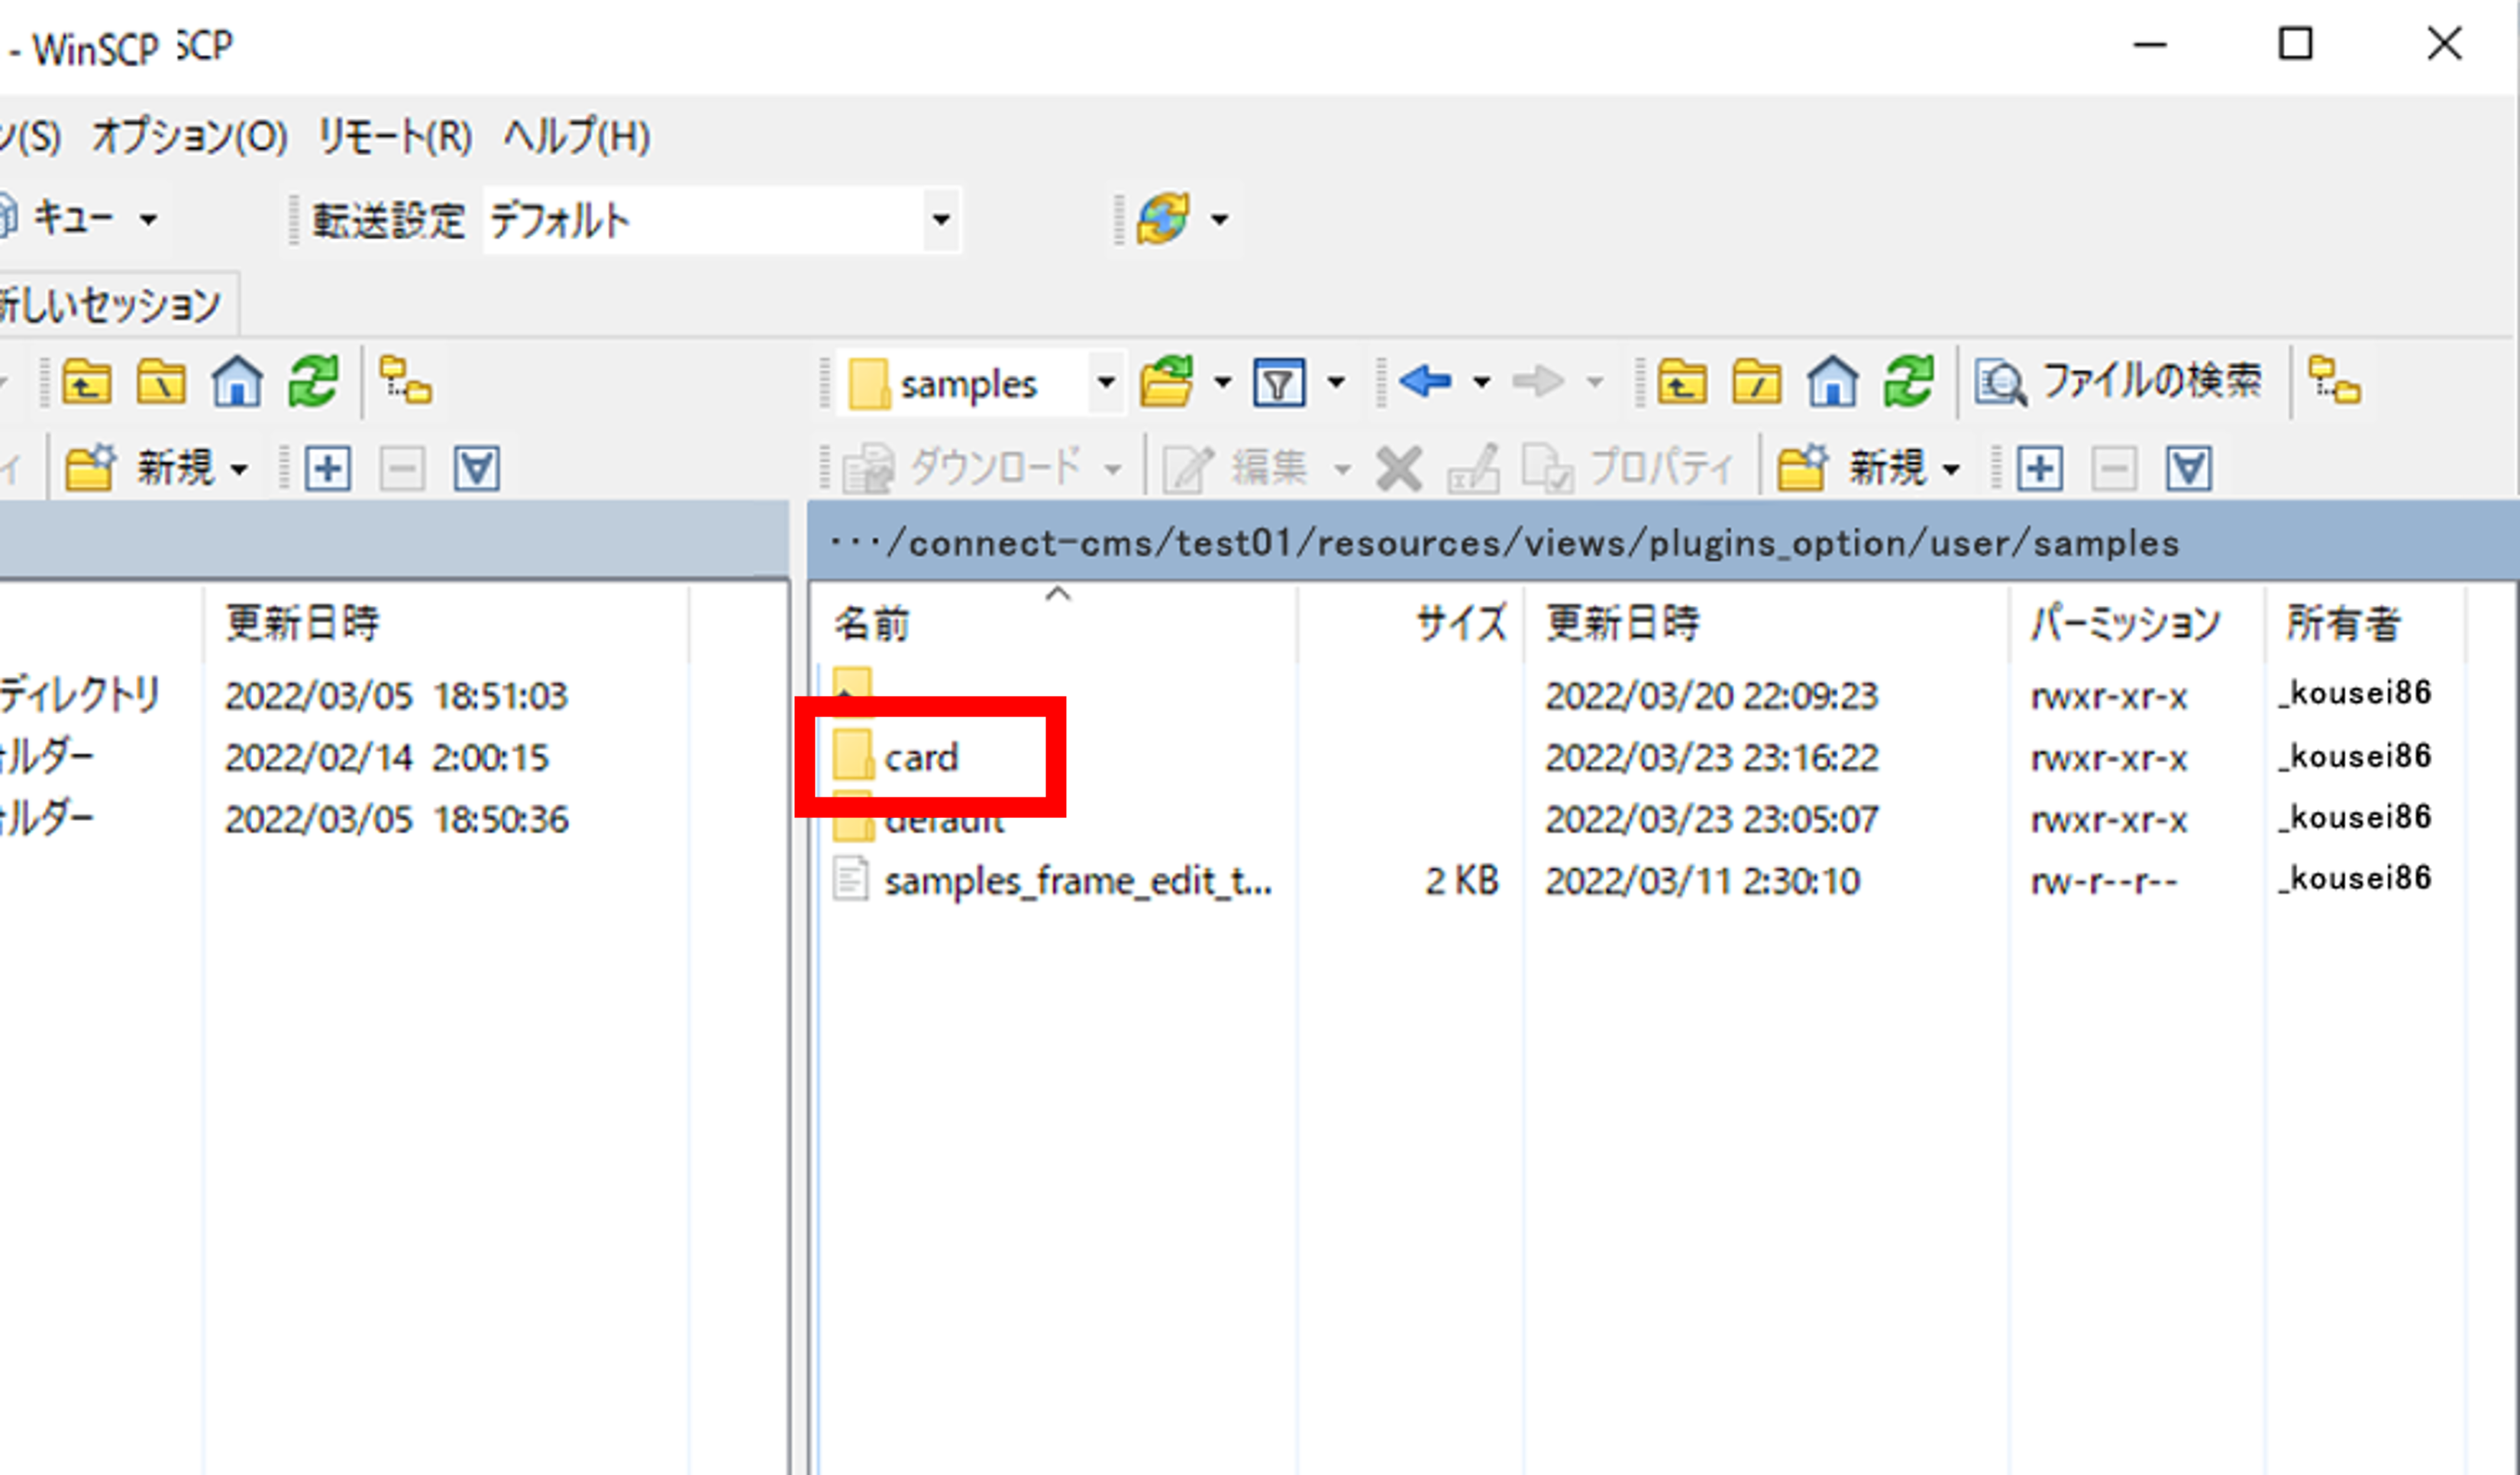The height and width of the screenshot is (1475, 2520).
Task: Open the samples directory dropdown
Action: [x=1106, y=382]
